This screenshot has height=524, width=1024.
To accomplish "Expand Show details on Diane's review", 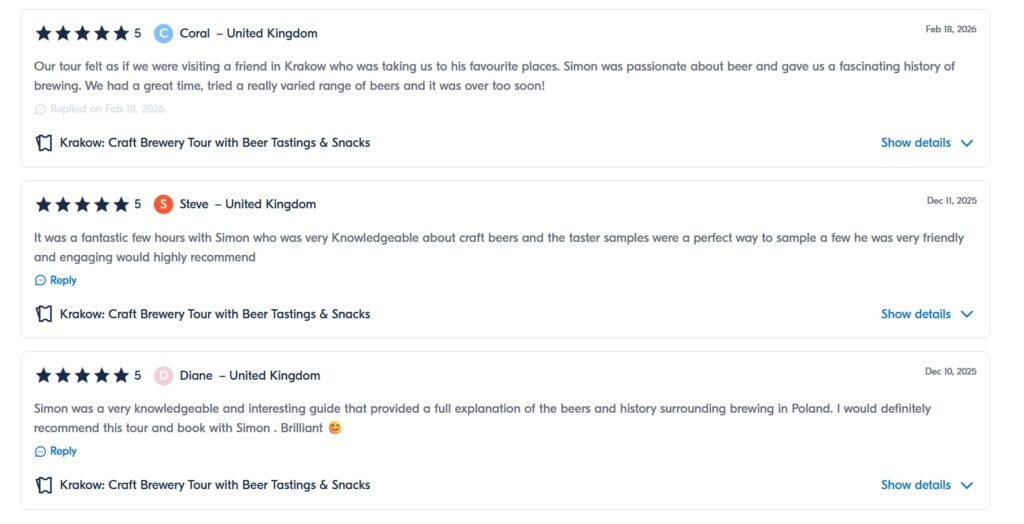I will (x=915, y=485).
